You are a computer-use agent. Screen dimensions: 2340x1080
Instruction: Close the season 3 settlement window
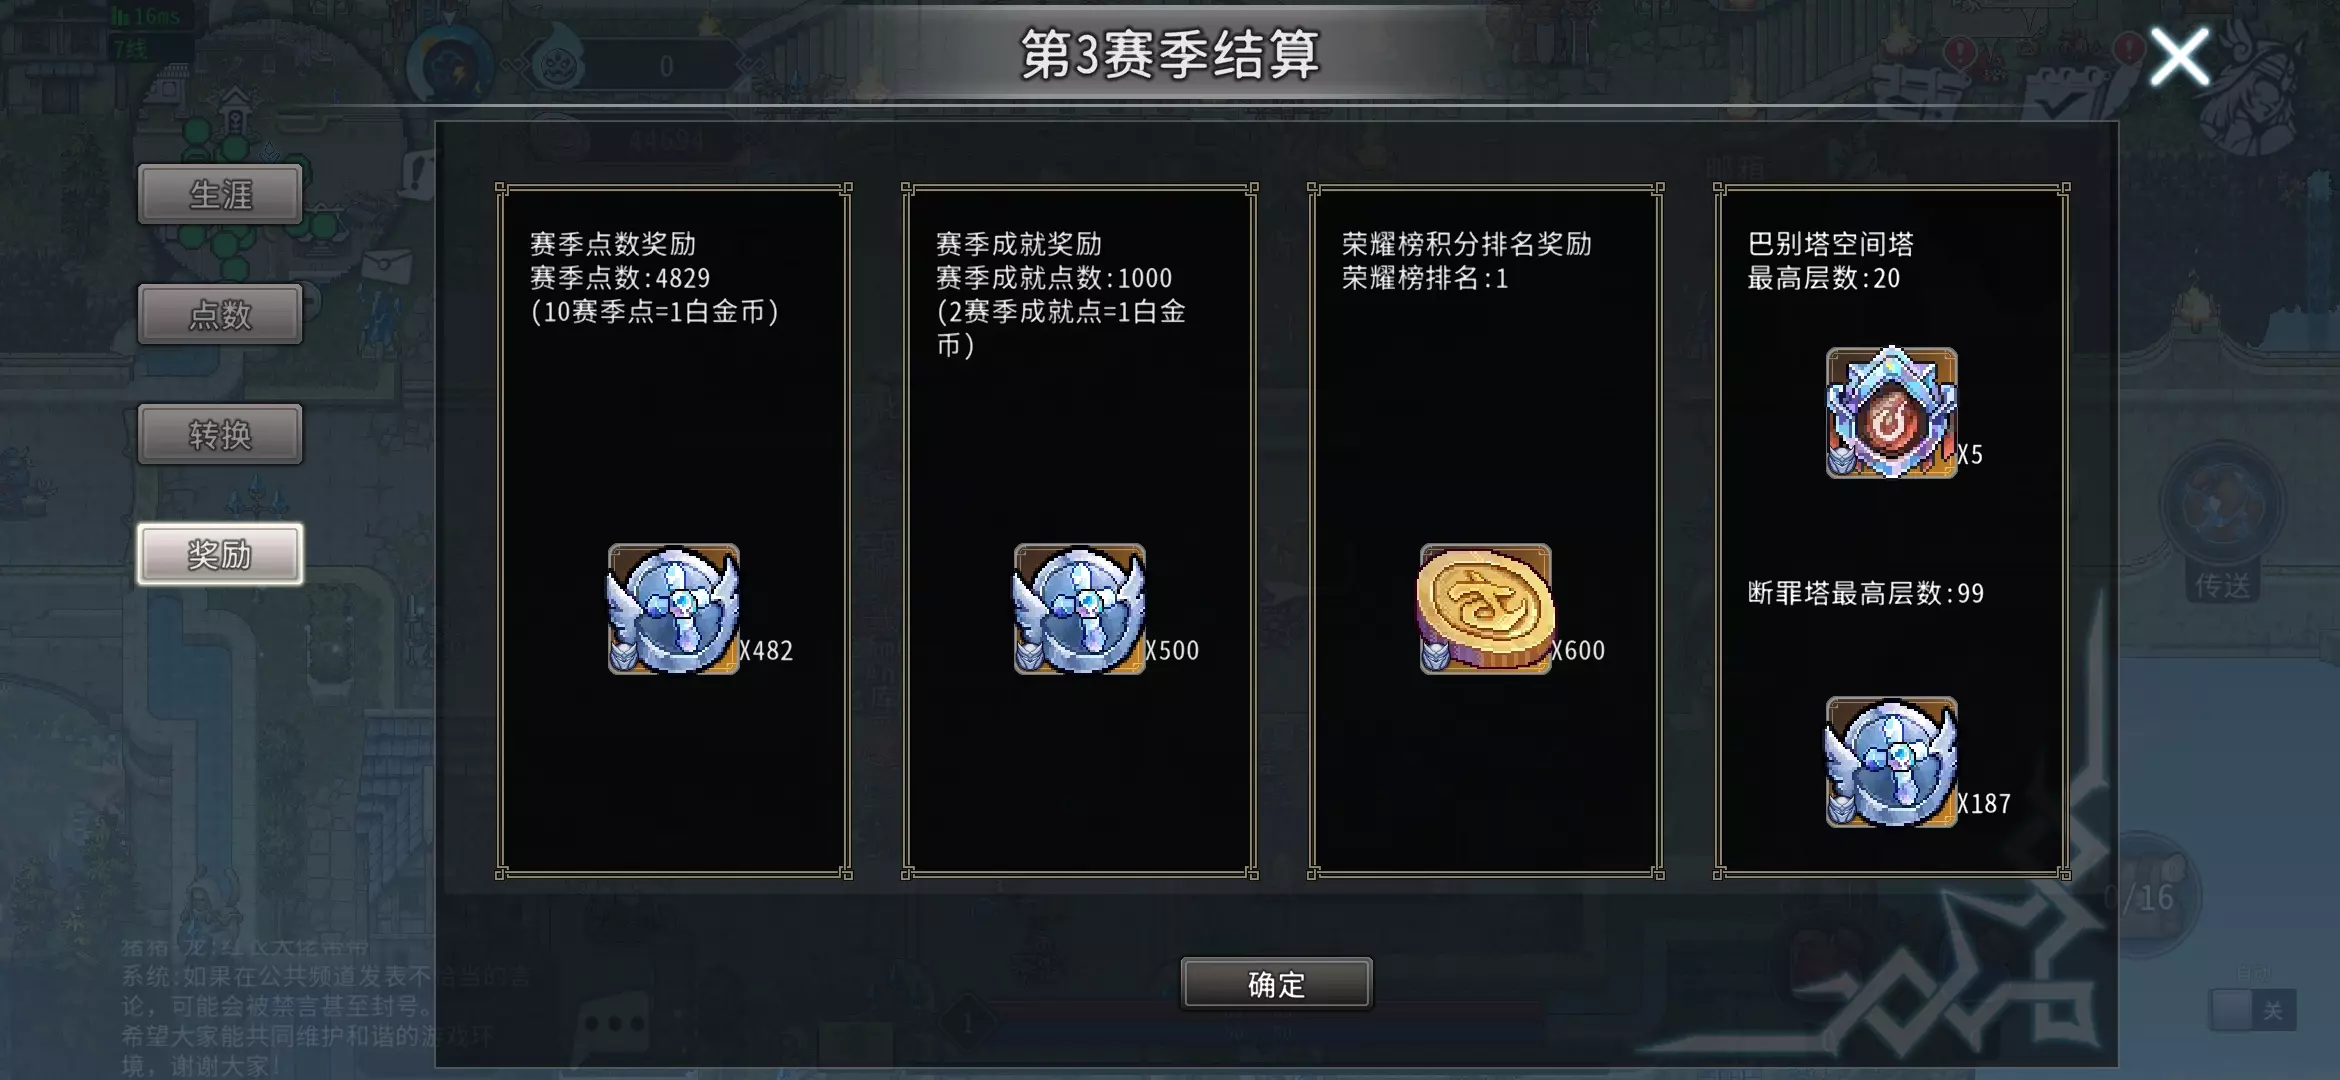[2179, 57]
